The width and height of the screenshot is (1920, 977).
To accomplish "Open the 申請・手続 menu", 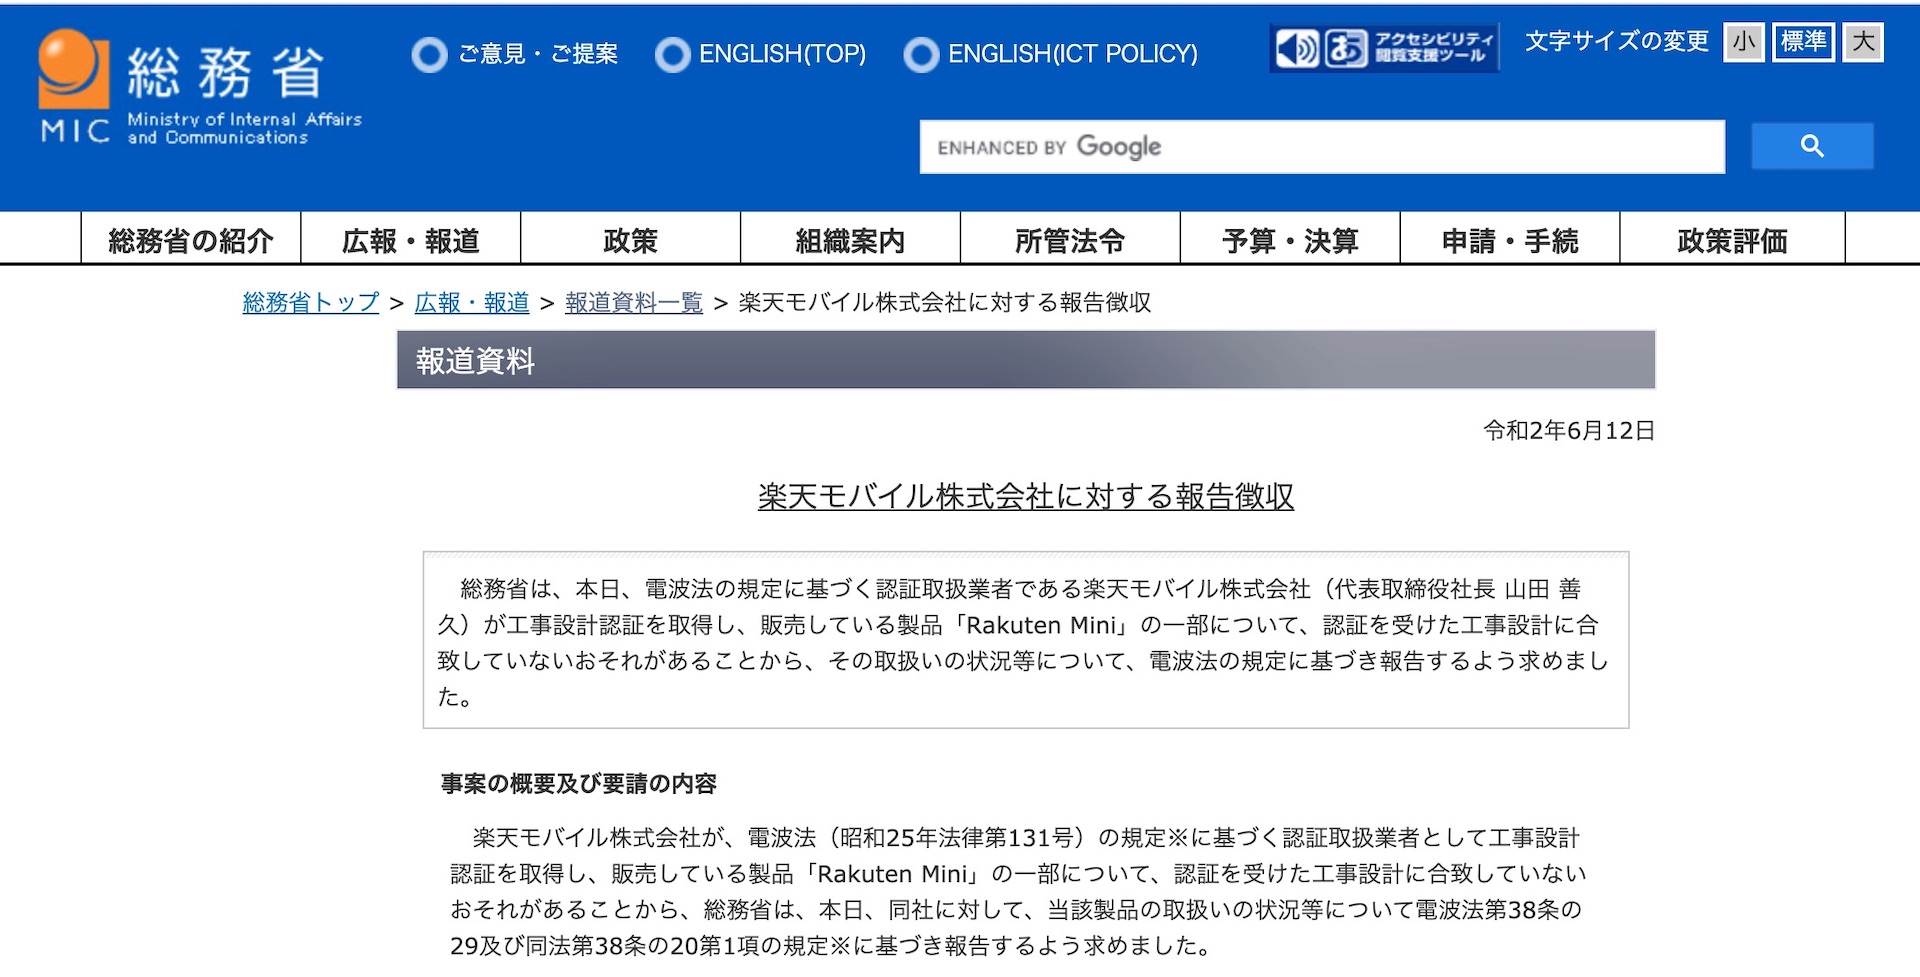I will (x=1511, y=240).
